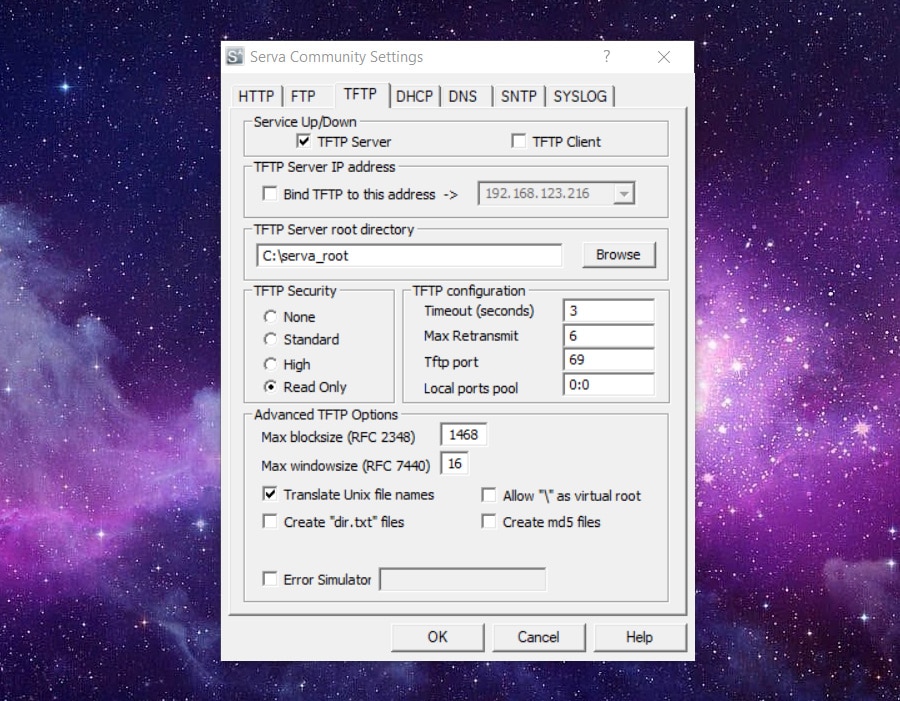
Task: Open the DNS tab
Action: point(463,96)
